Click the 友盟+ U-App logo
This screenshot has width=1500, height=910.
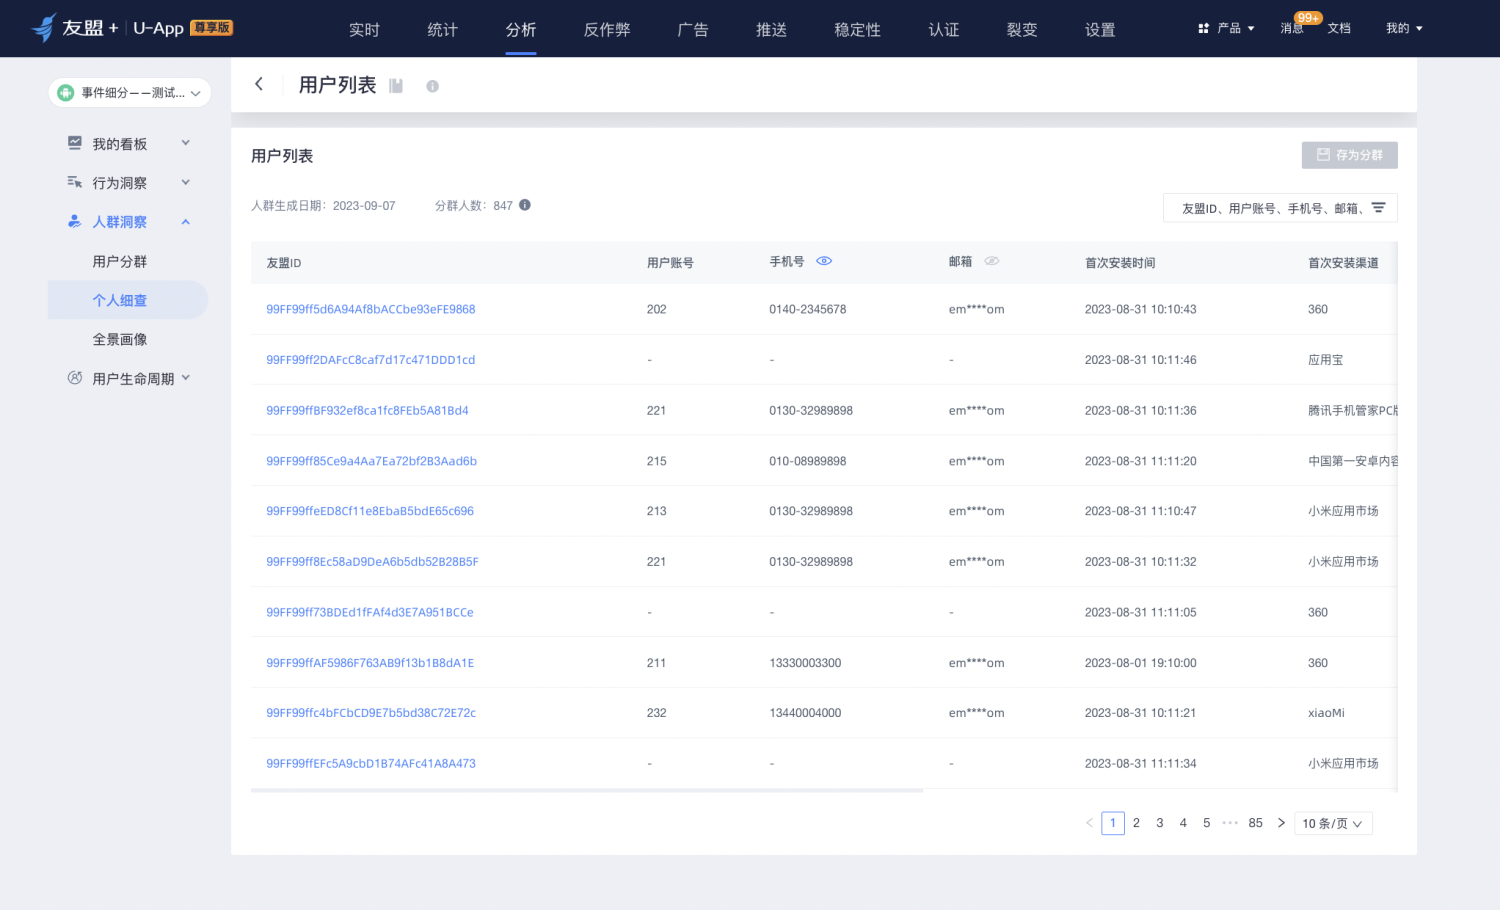(x=132, y=28)
